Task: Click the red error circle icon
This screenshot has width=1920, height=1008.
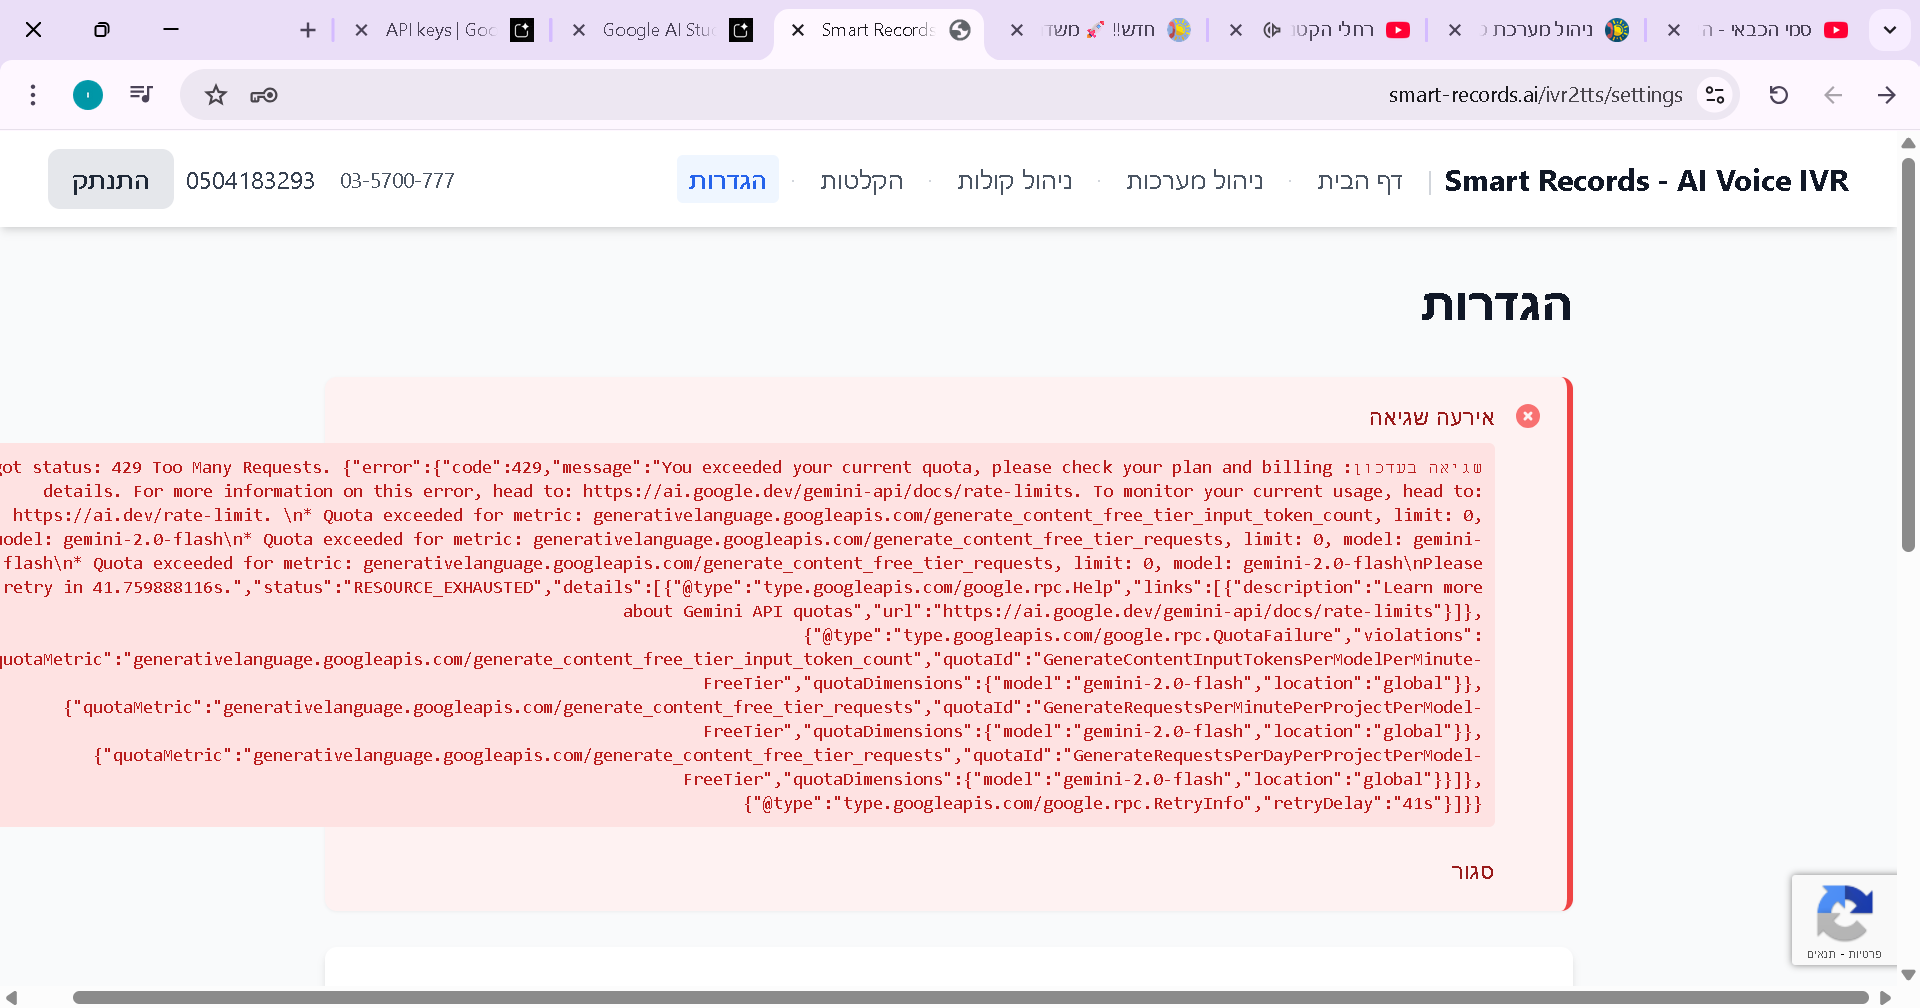Action: 1527,416
